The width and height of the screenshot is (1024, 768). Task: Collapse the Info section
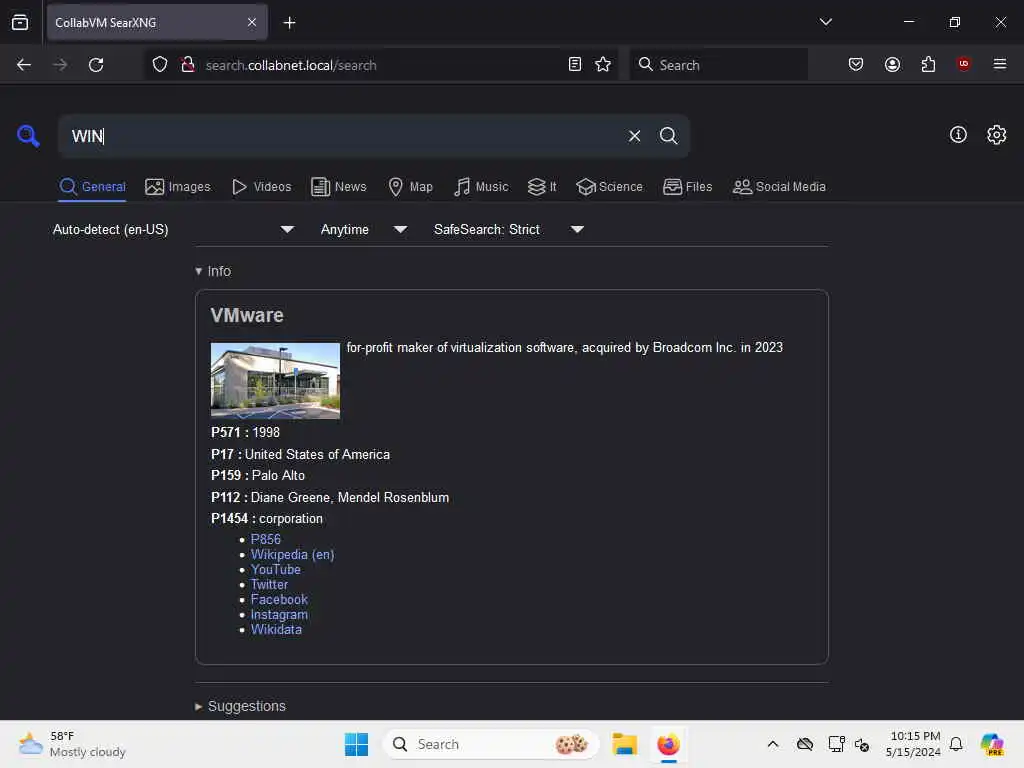click(x=213, y=271)
